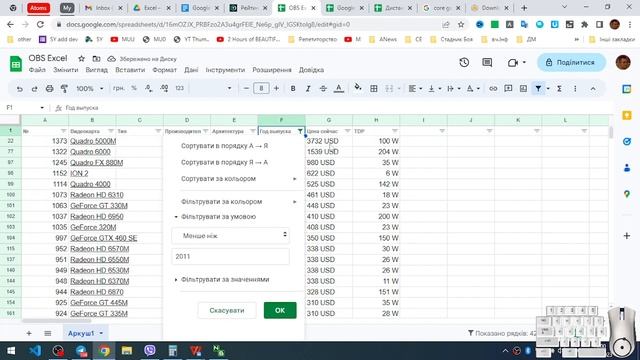The image size is (640, 360).
Task: Open the Quadro 5000M link
Action: click(93, 141)
